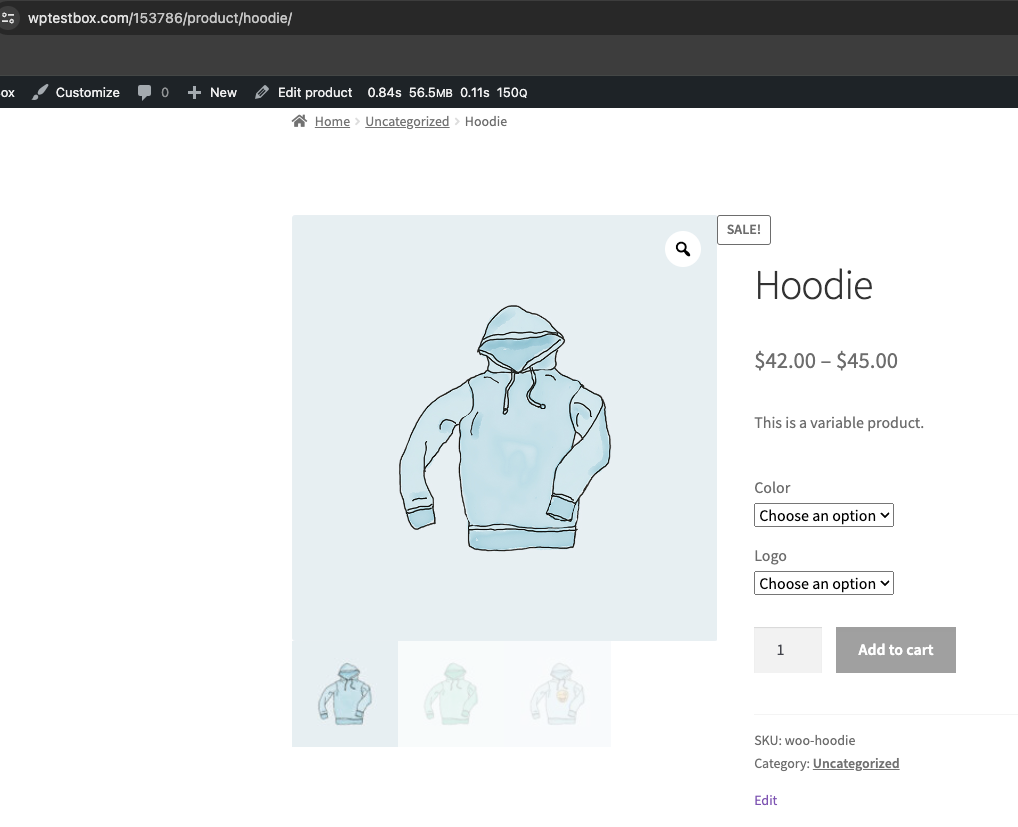Click the plus icon beside New
This screenshot has width=1018, height=827.
click(194, 93)
